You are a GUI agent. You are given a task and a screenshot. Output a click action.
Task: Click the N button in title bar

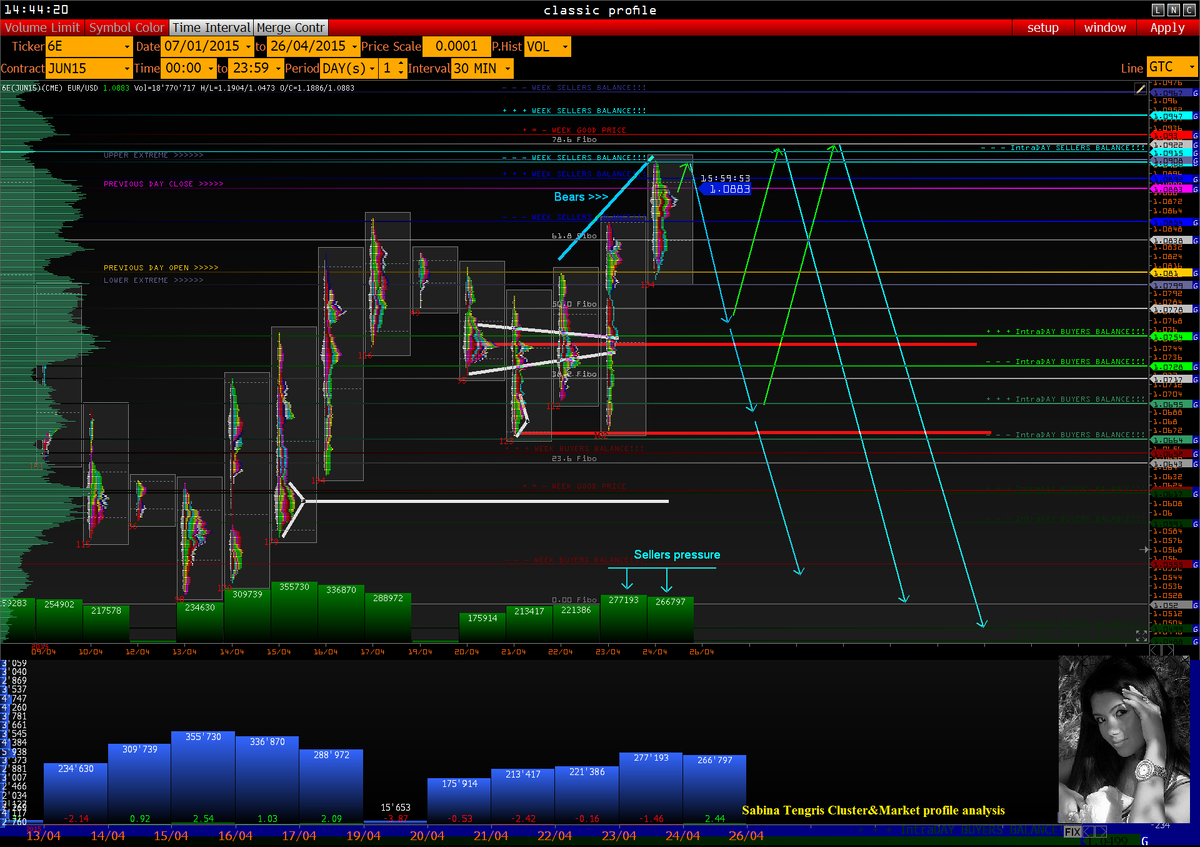coord(1173,9)
